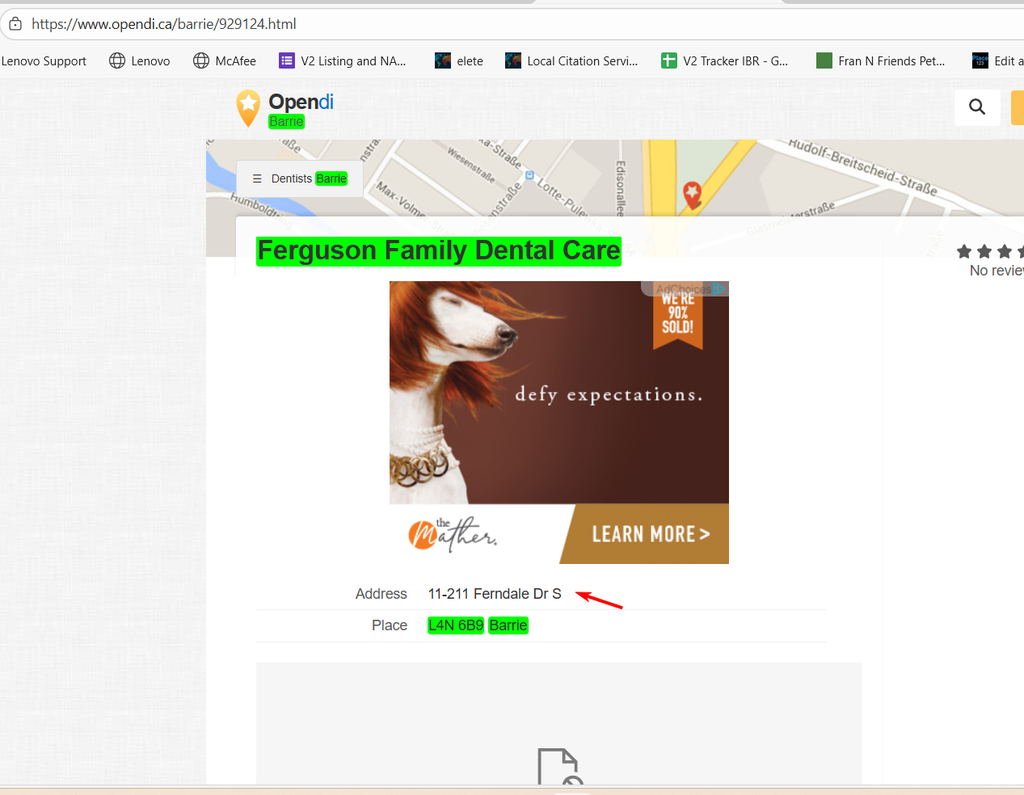Viewport: 1024px width, 795px height.
Task: Open the elete bookmark
Action: (459, 61)
